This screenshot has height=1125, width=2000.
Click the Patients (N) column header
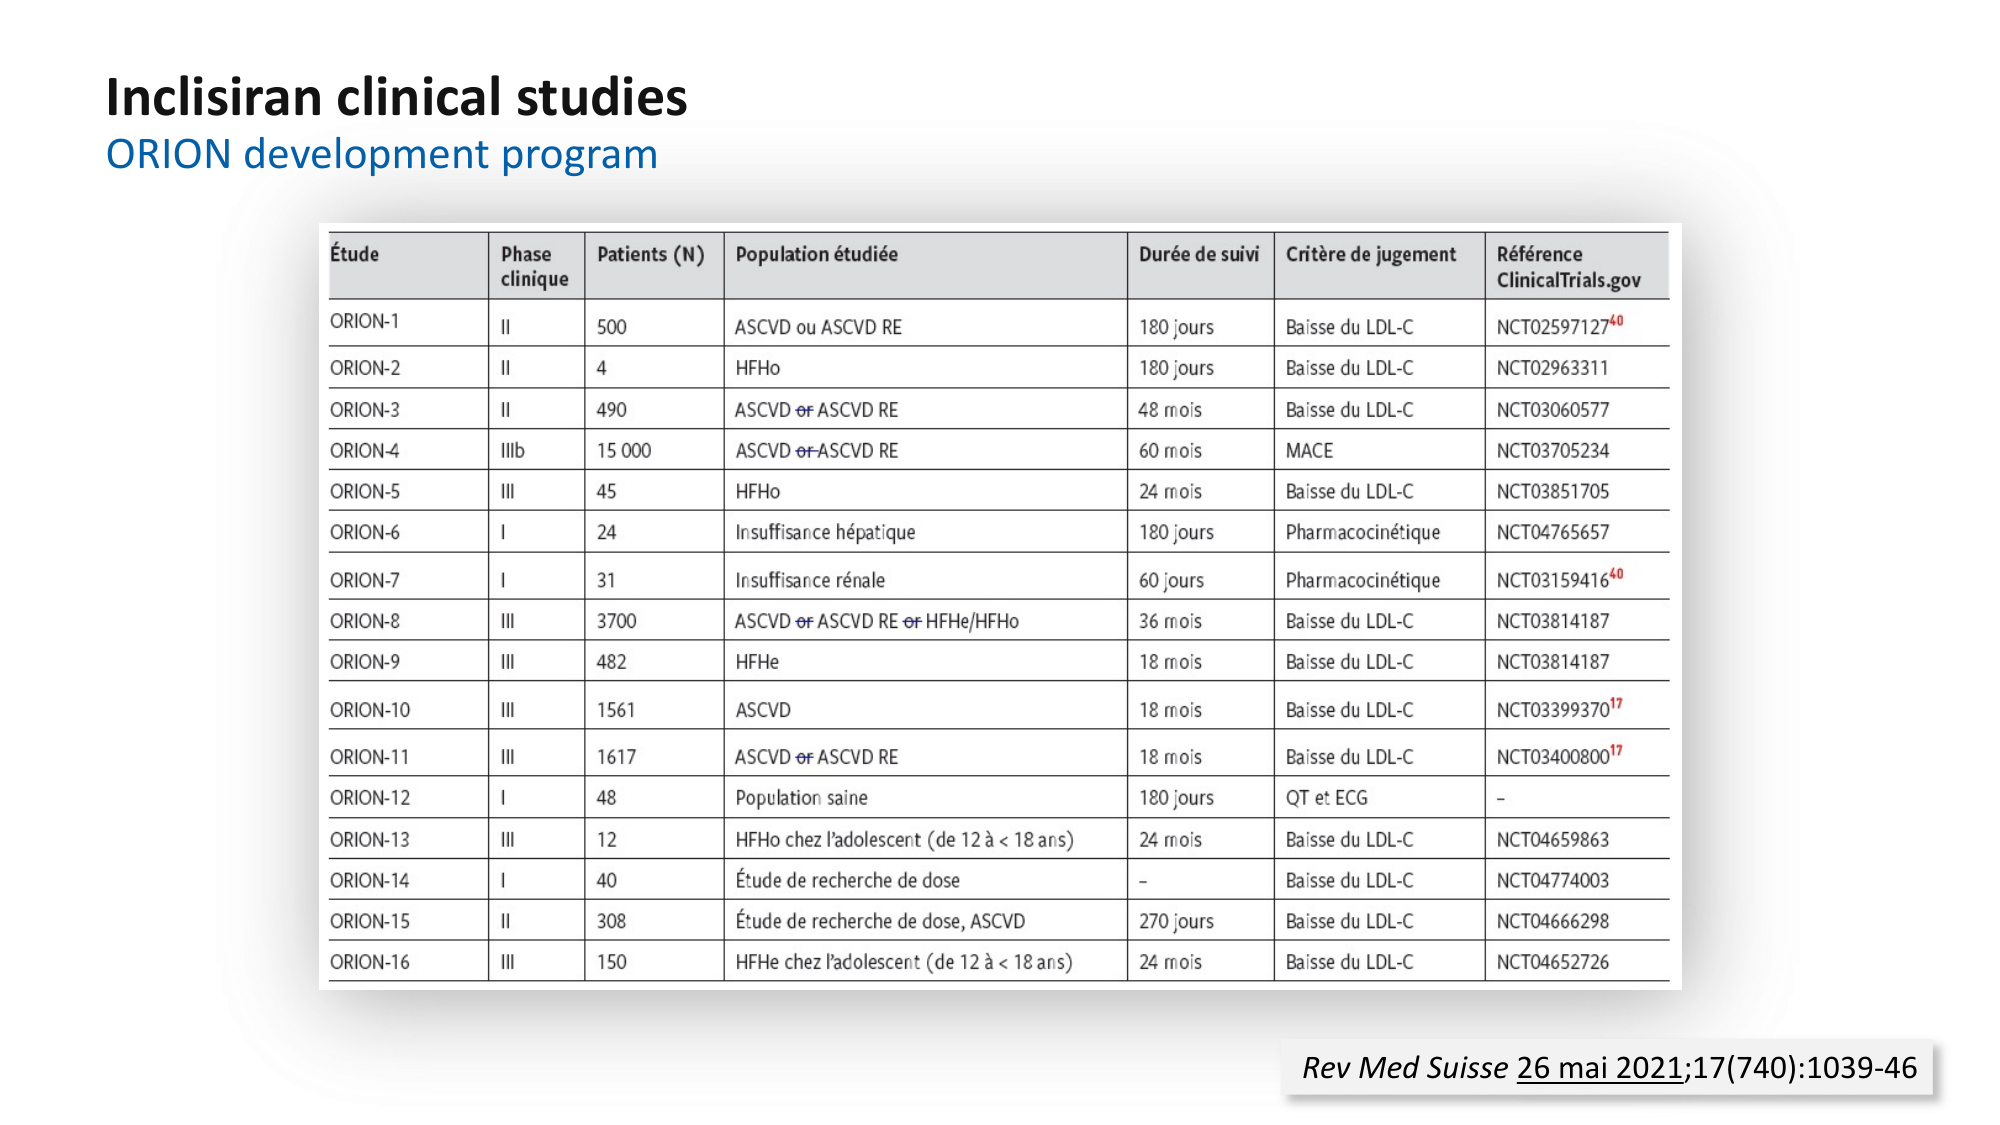[x=650, y=254]
